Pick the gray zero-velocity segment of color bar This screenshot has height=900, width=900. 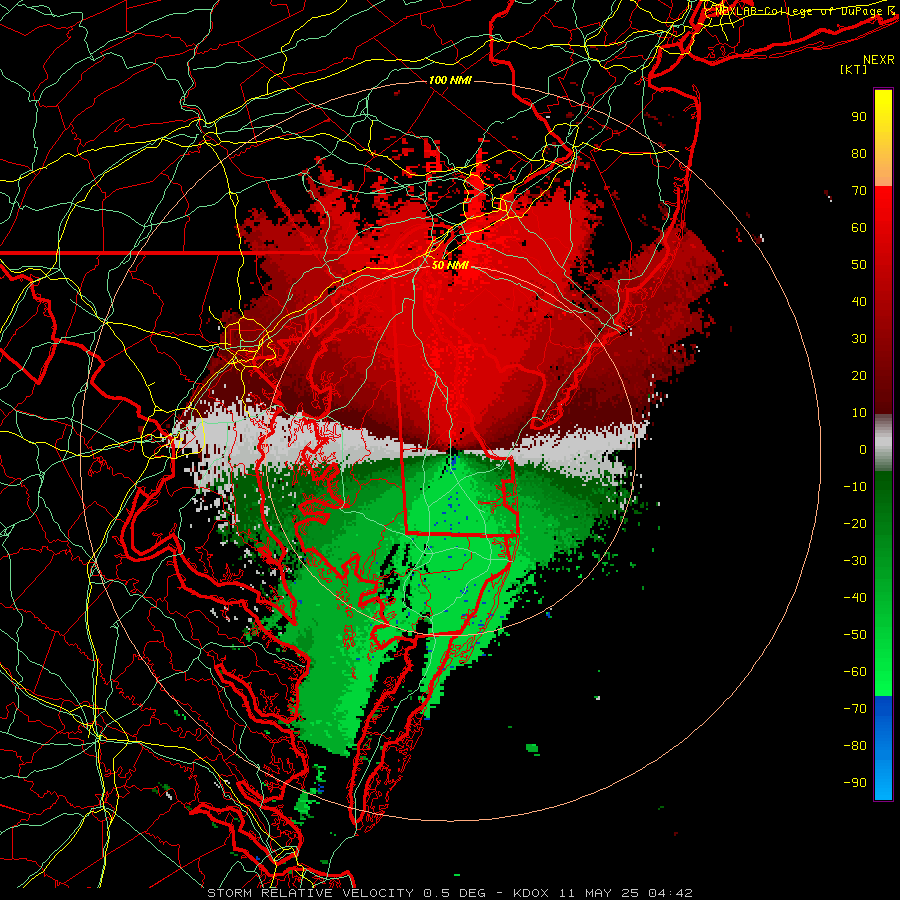point(883,443)
